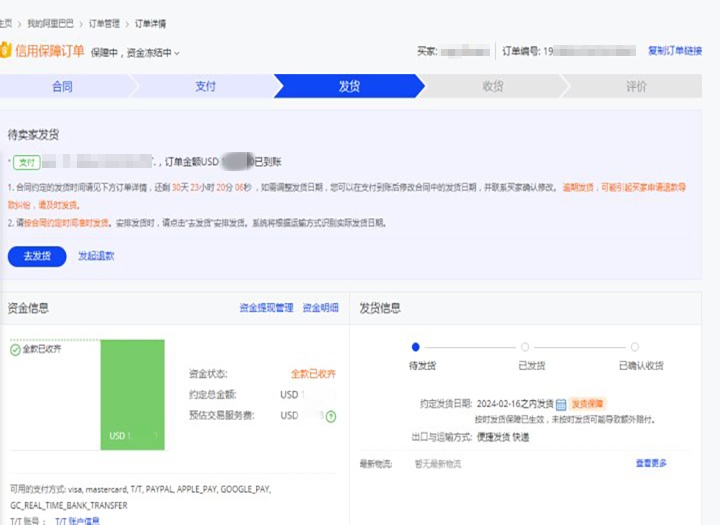
Task: Click the 订单管理 breadcrumb
Action: [104, 23]
